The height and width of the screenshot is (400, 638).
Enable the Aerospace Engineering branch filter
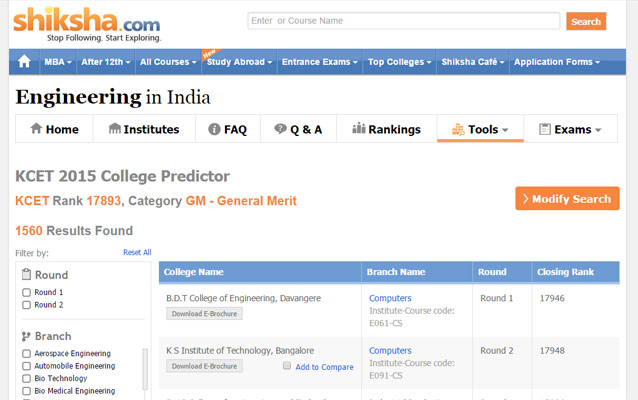click(x=27, y=354)
